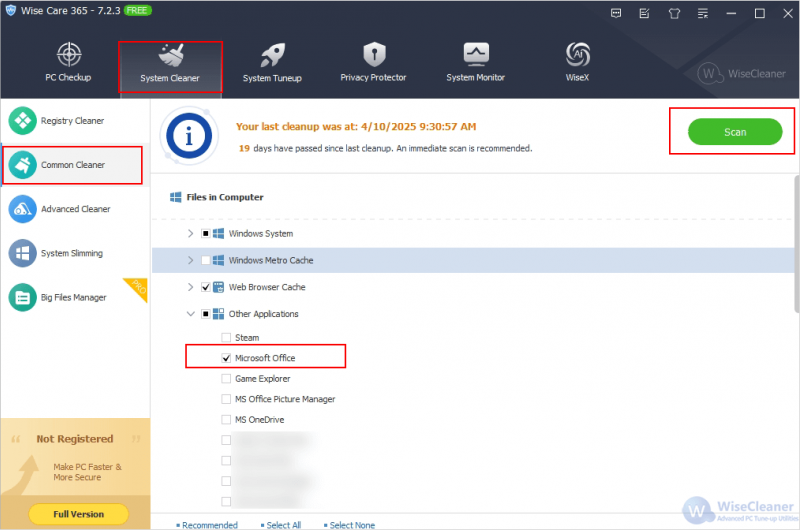
Task: Switch to System Cleaner tab
Action: tap(170, 67)
